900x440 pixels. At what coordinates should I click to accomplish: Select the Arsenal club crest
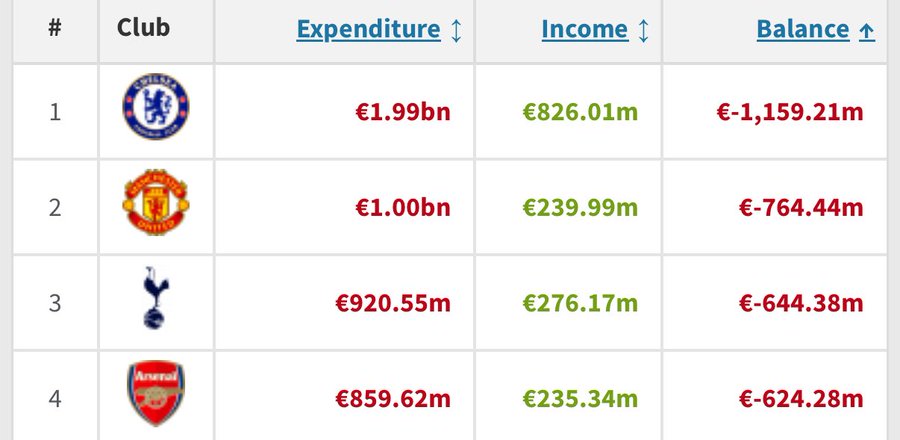pyautogui.click(x=155, y=395)
